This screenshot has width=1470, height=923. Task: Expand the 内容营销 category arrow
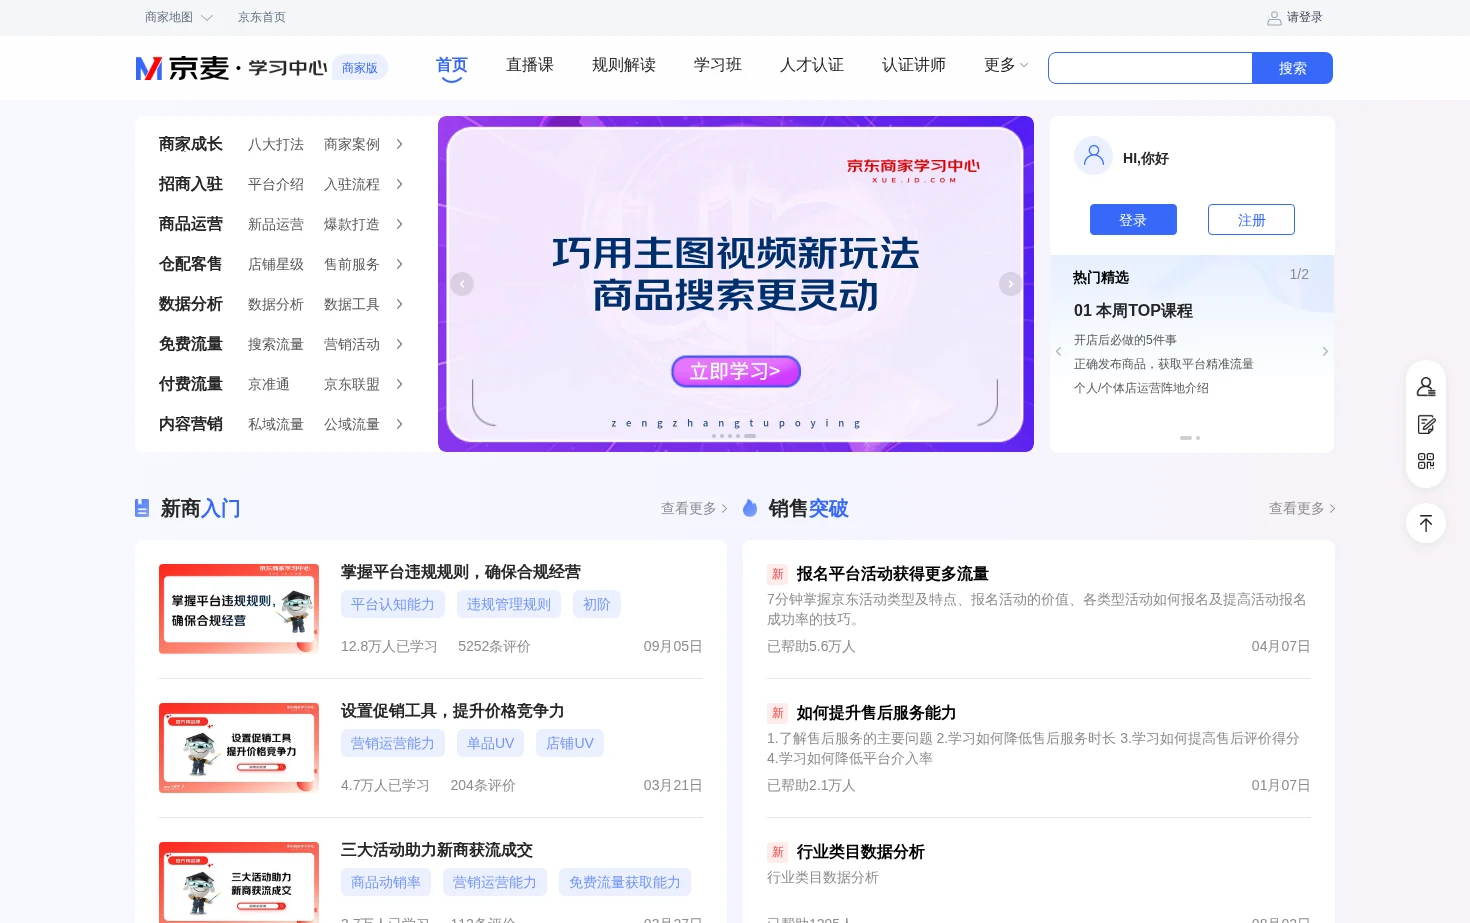[x=399, y=424]
